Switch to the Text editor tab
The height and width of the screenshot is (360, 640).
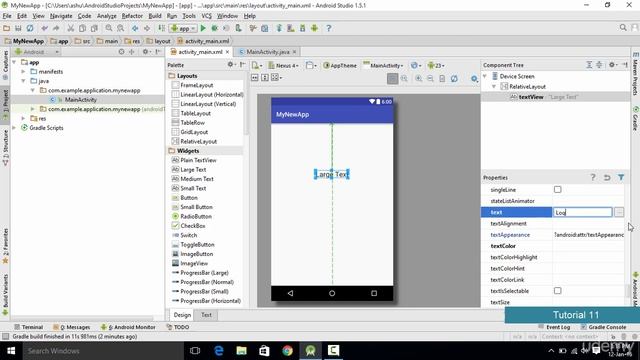tap(207, 315)
